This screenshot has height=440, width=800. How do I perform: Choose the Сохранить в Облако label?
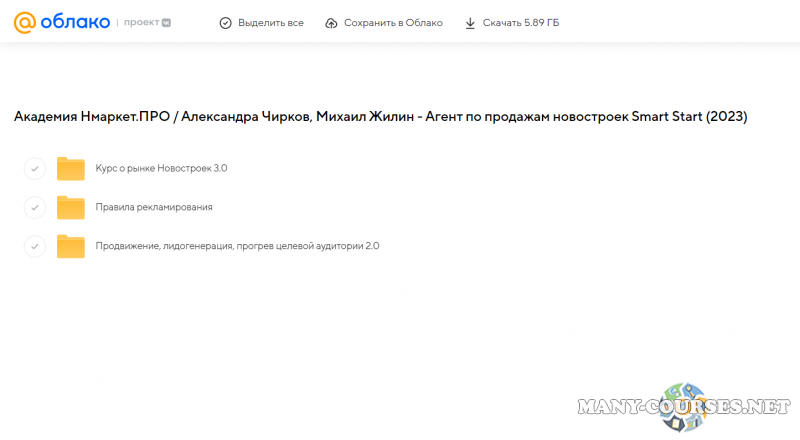[x=393, y=22]
